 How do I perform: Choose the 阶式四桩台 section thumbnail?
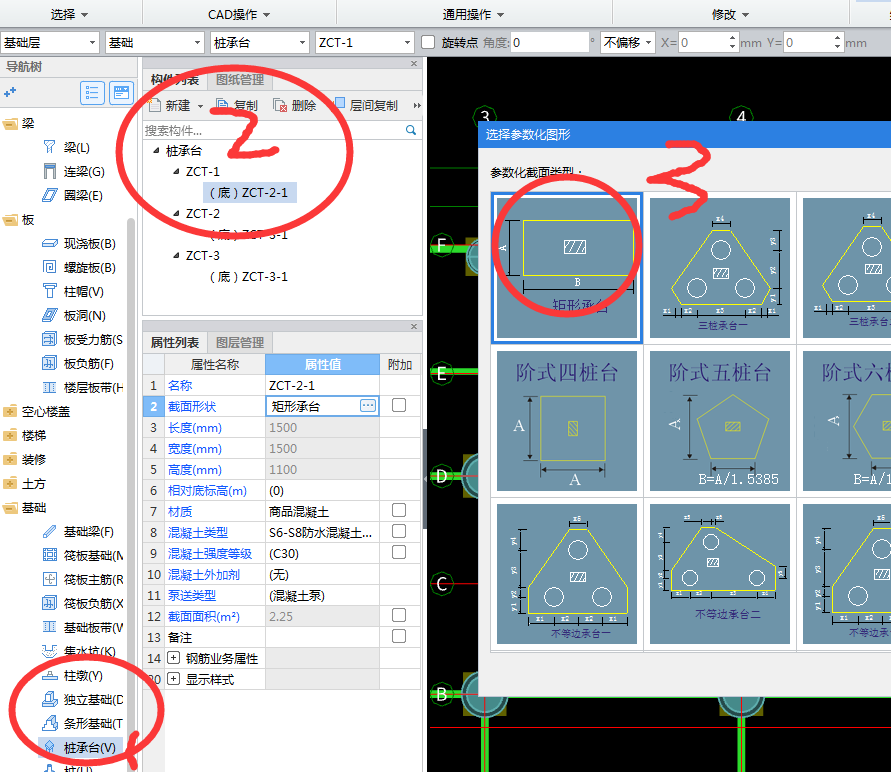click(x=567, y=421)
